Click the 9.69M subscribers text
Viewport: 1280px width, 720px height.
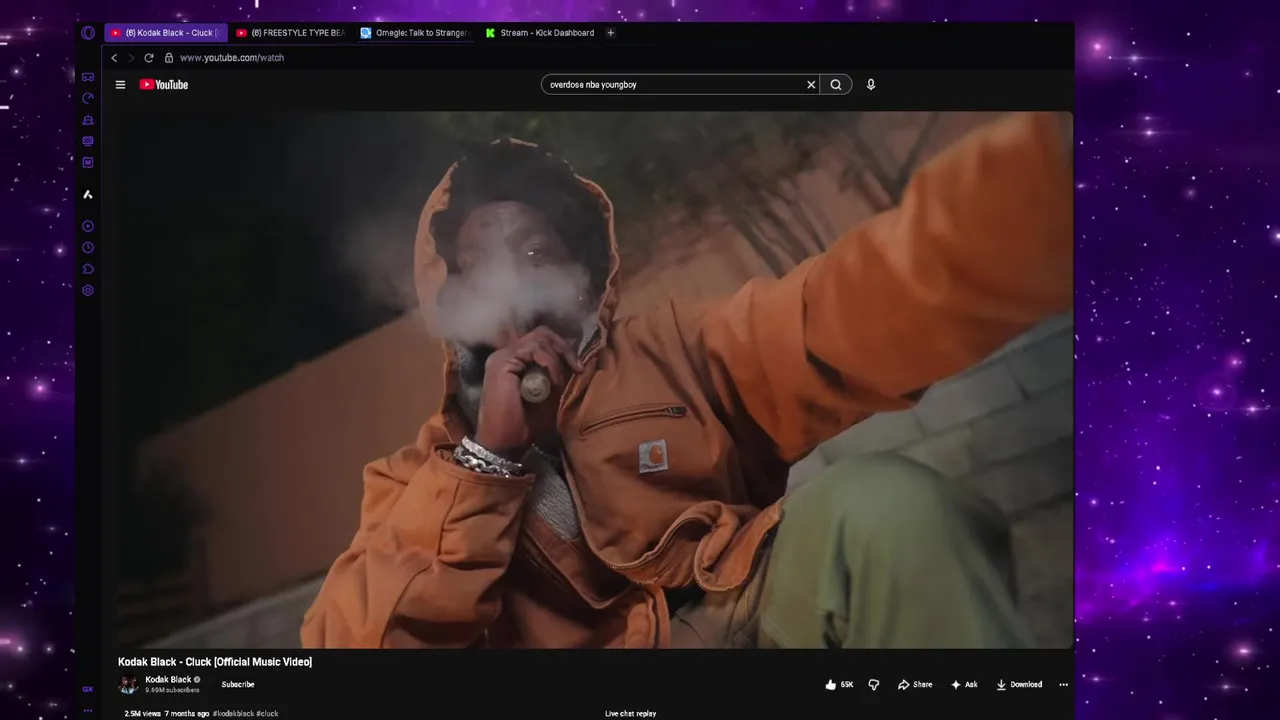point(172,690)
